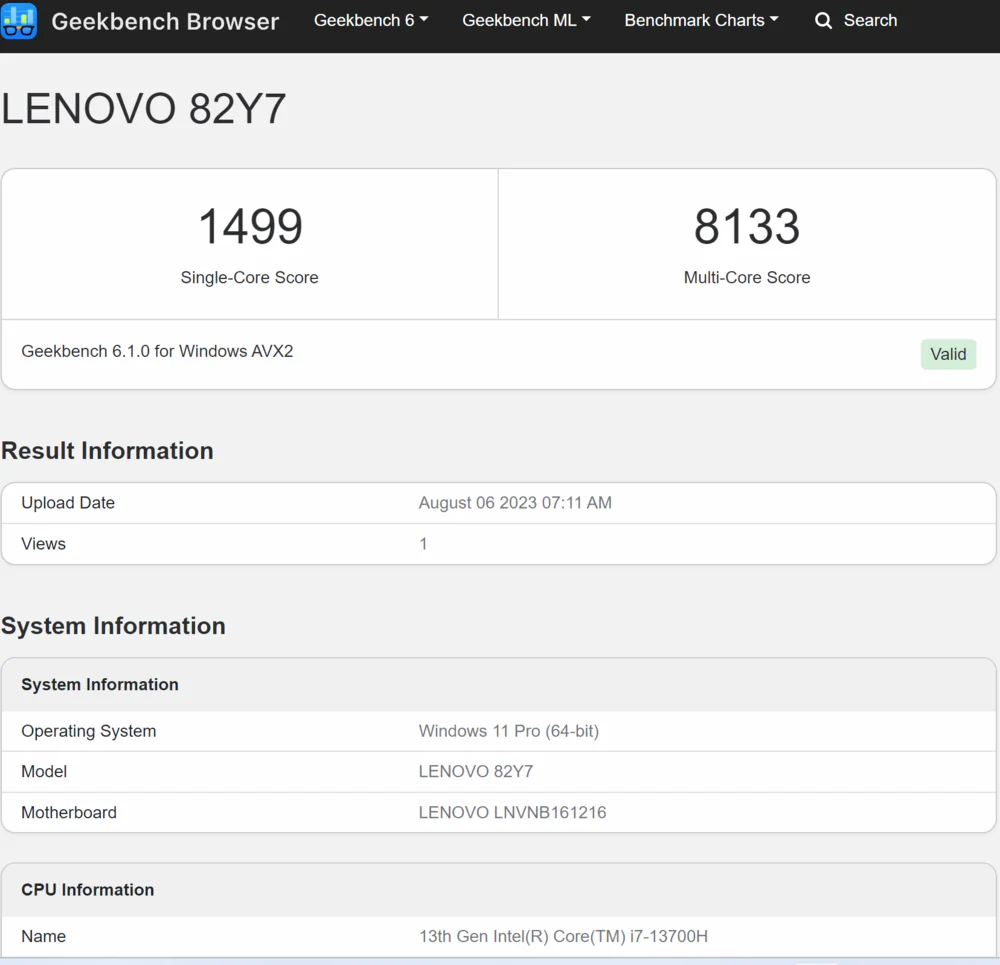The image size is (1000, 965).
Task: Click the Model row label
Action: [x=44, y=772]
